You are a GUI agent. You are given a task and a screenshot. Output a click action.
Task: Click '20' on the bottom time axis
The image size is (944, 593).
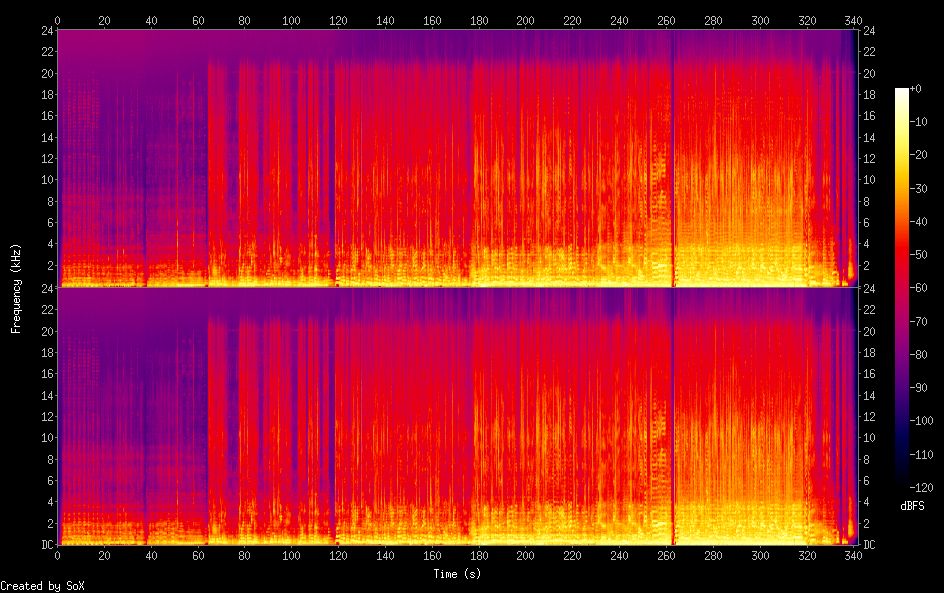[x=104, y=556]
